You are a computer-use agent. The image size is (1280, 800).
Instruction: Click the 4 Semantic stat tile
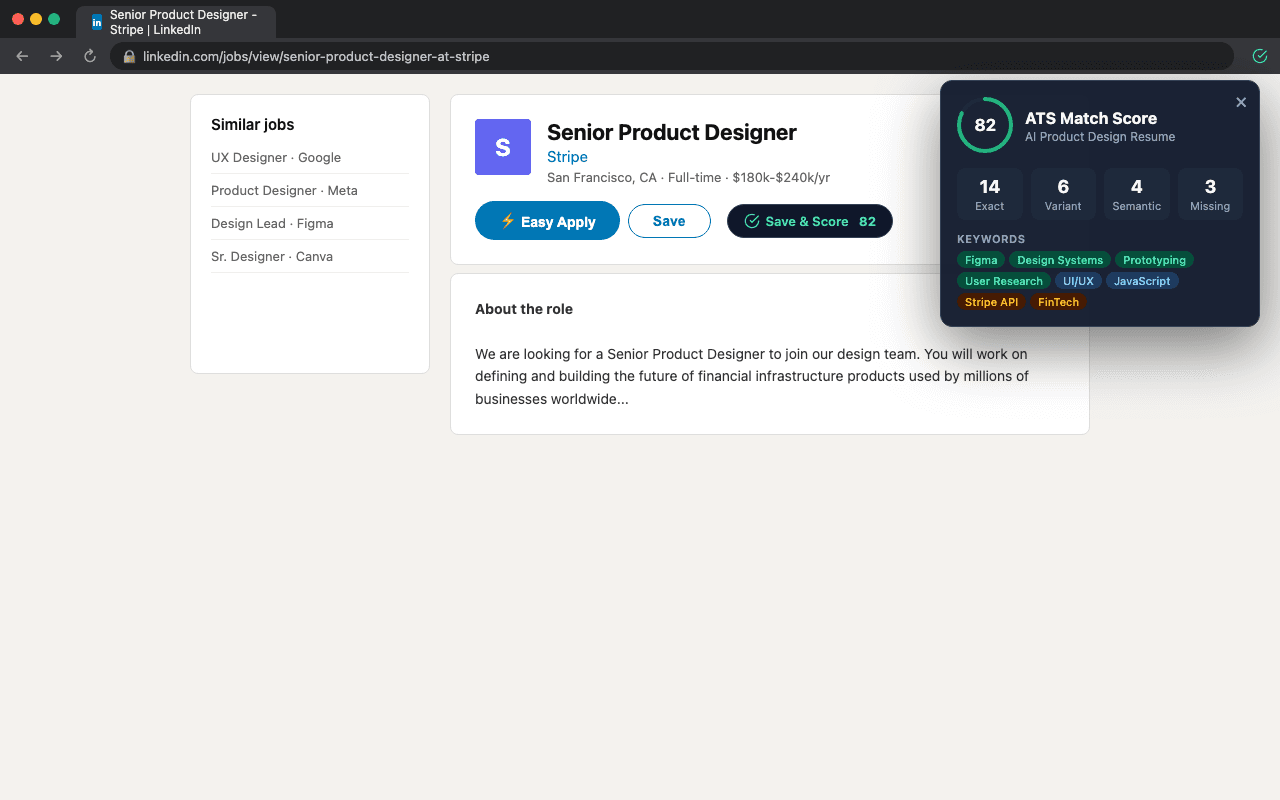point(1137,194)
